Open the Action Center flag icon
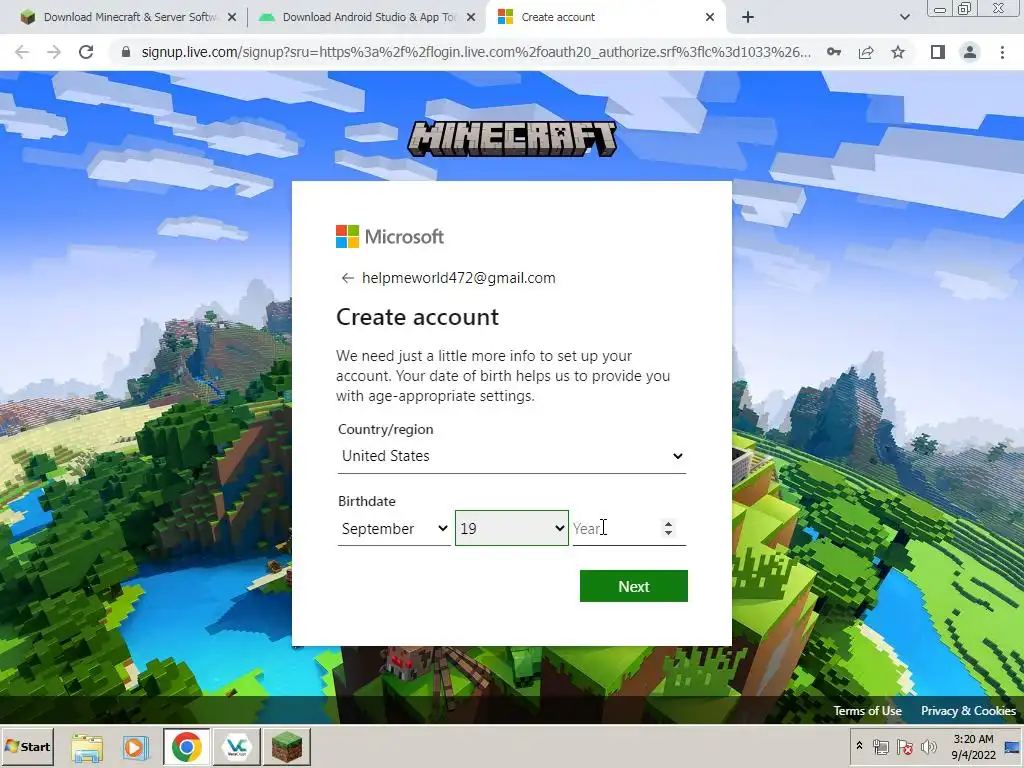 (x=905, y=747)
